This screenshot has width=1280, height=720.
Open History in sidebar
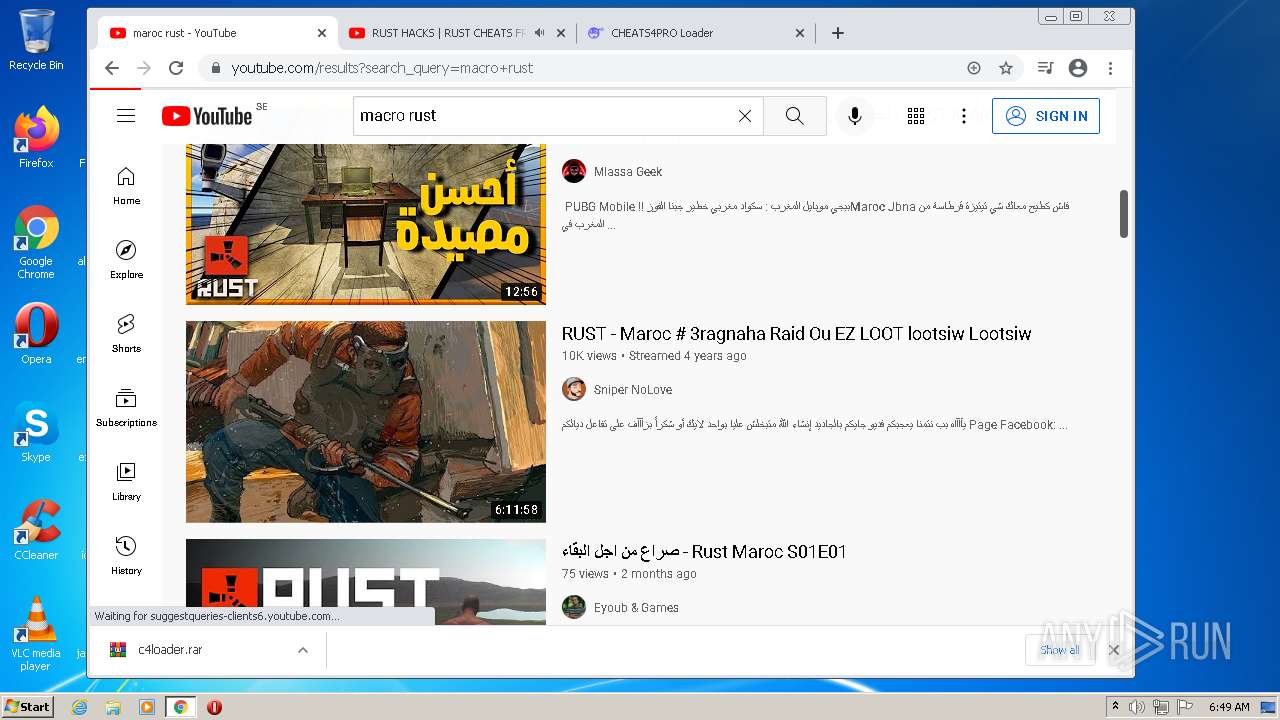(126, 556)
